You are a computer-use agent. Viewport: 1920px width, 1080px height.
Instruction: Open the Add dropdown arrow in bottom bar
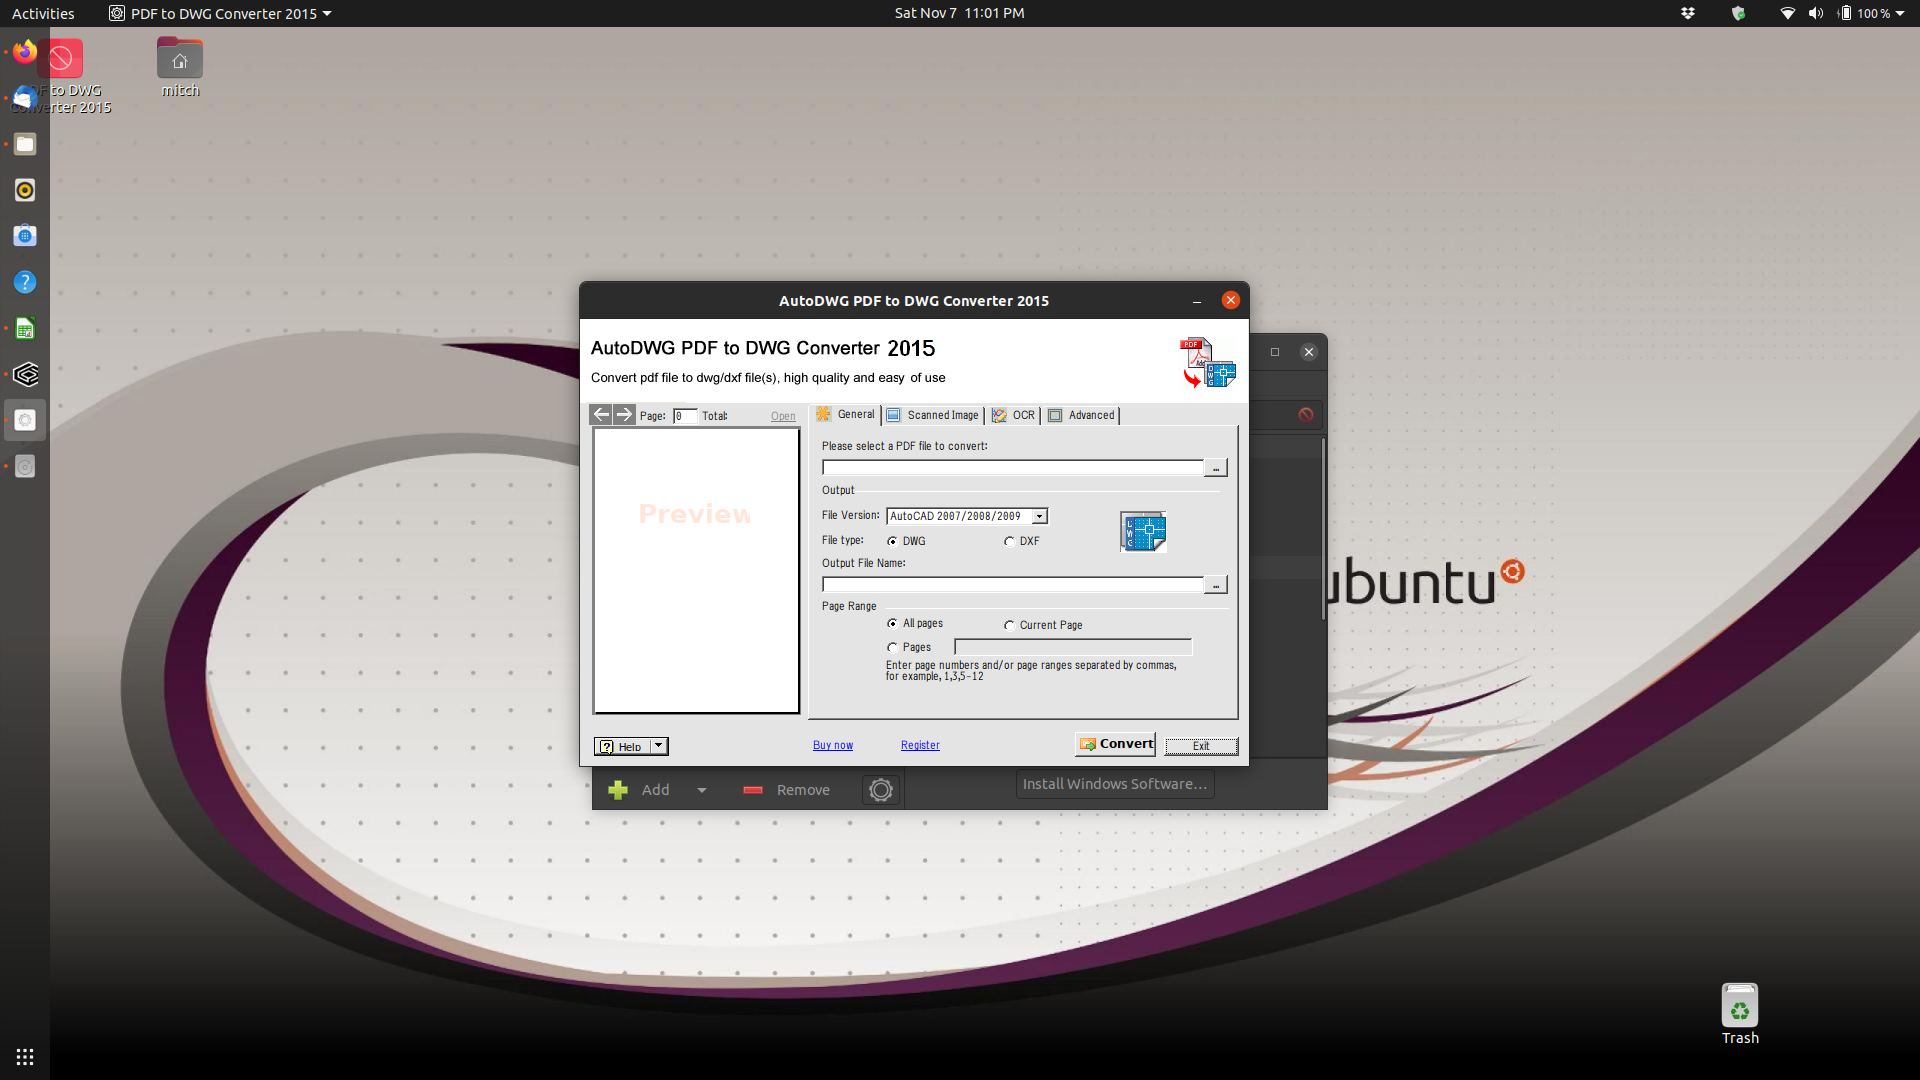[702, 790]
